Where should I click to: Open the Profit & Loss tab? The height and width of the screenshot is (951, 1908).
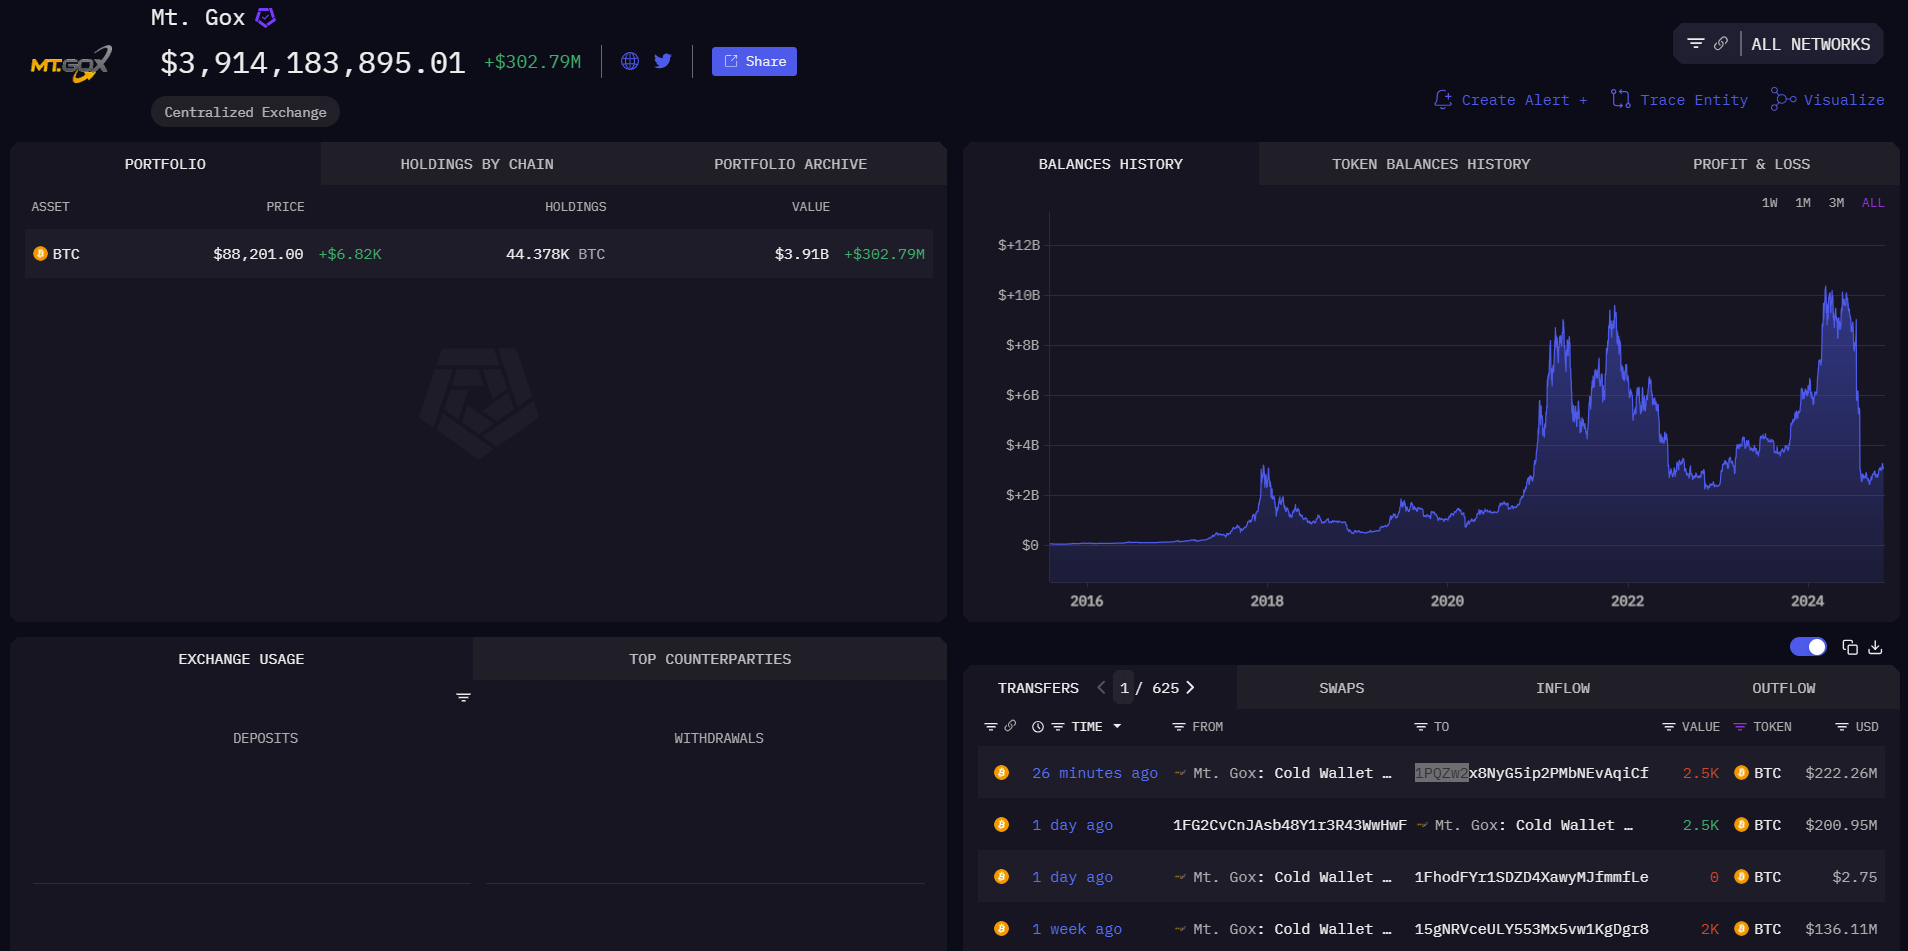[x=1750, y=164]
